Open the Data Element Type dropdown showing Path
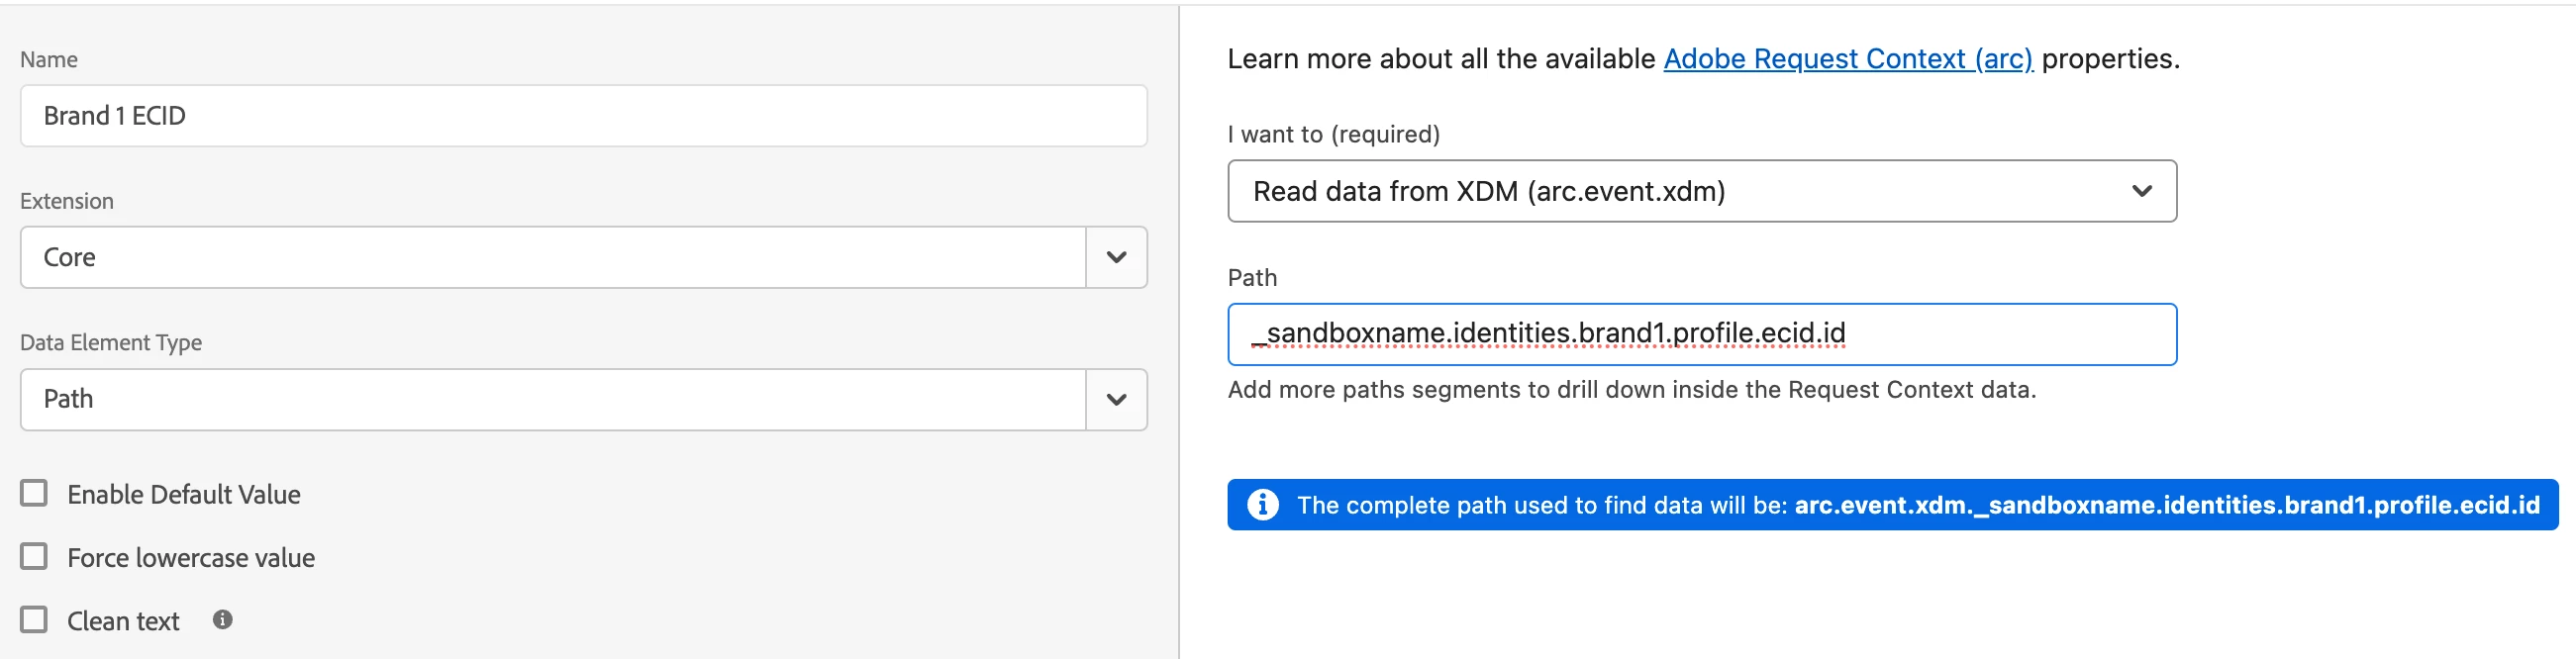2576x659 pixels. tap(552, 399)
